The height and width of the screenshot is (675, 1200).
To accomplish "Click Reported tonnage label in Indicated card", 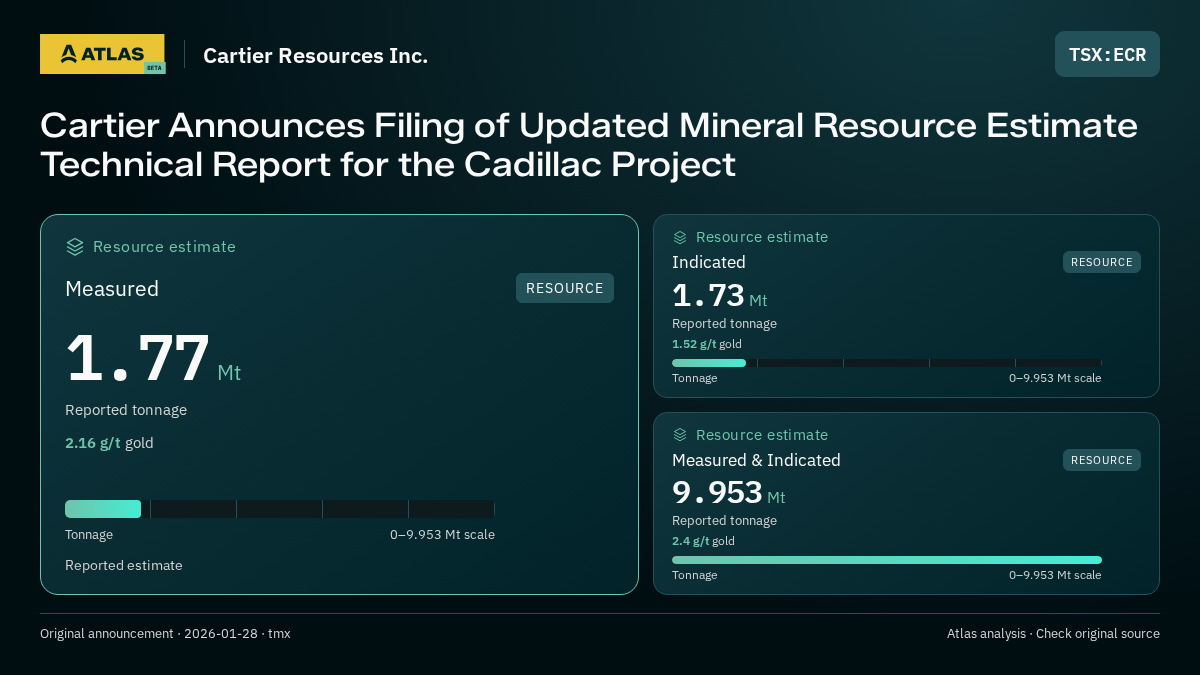I will (x=724, y=324).
